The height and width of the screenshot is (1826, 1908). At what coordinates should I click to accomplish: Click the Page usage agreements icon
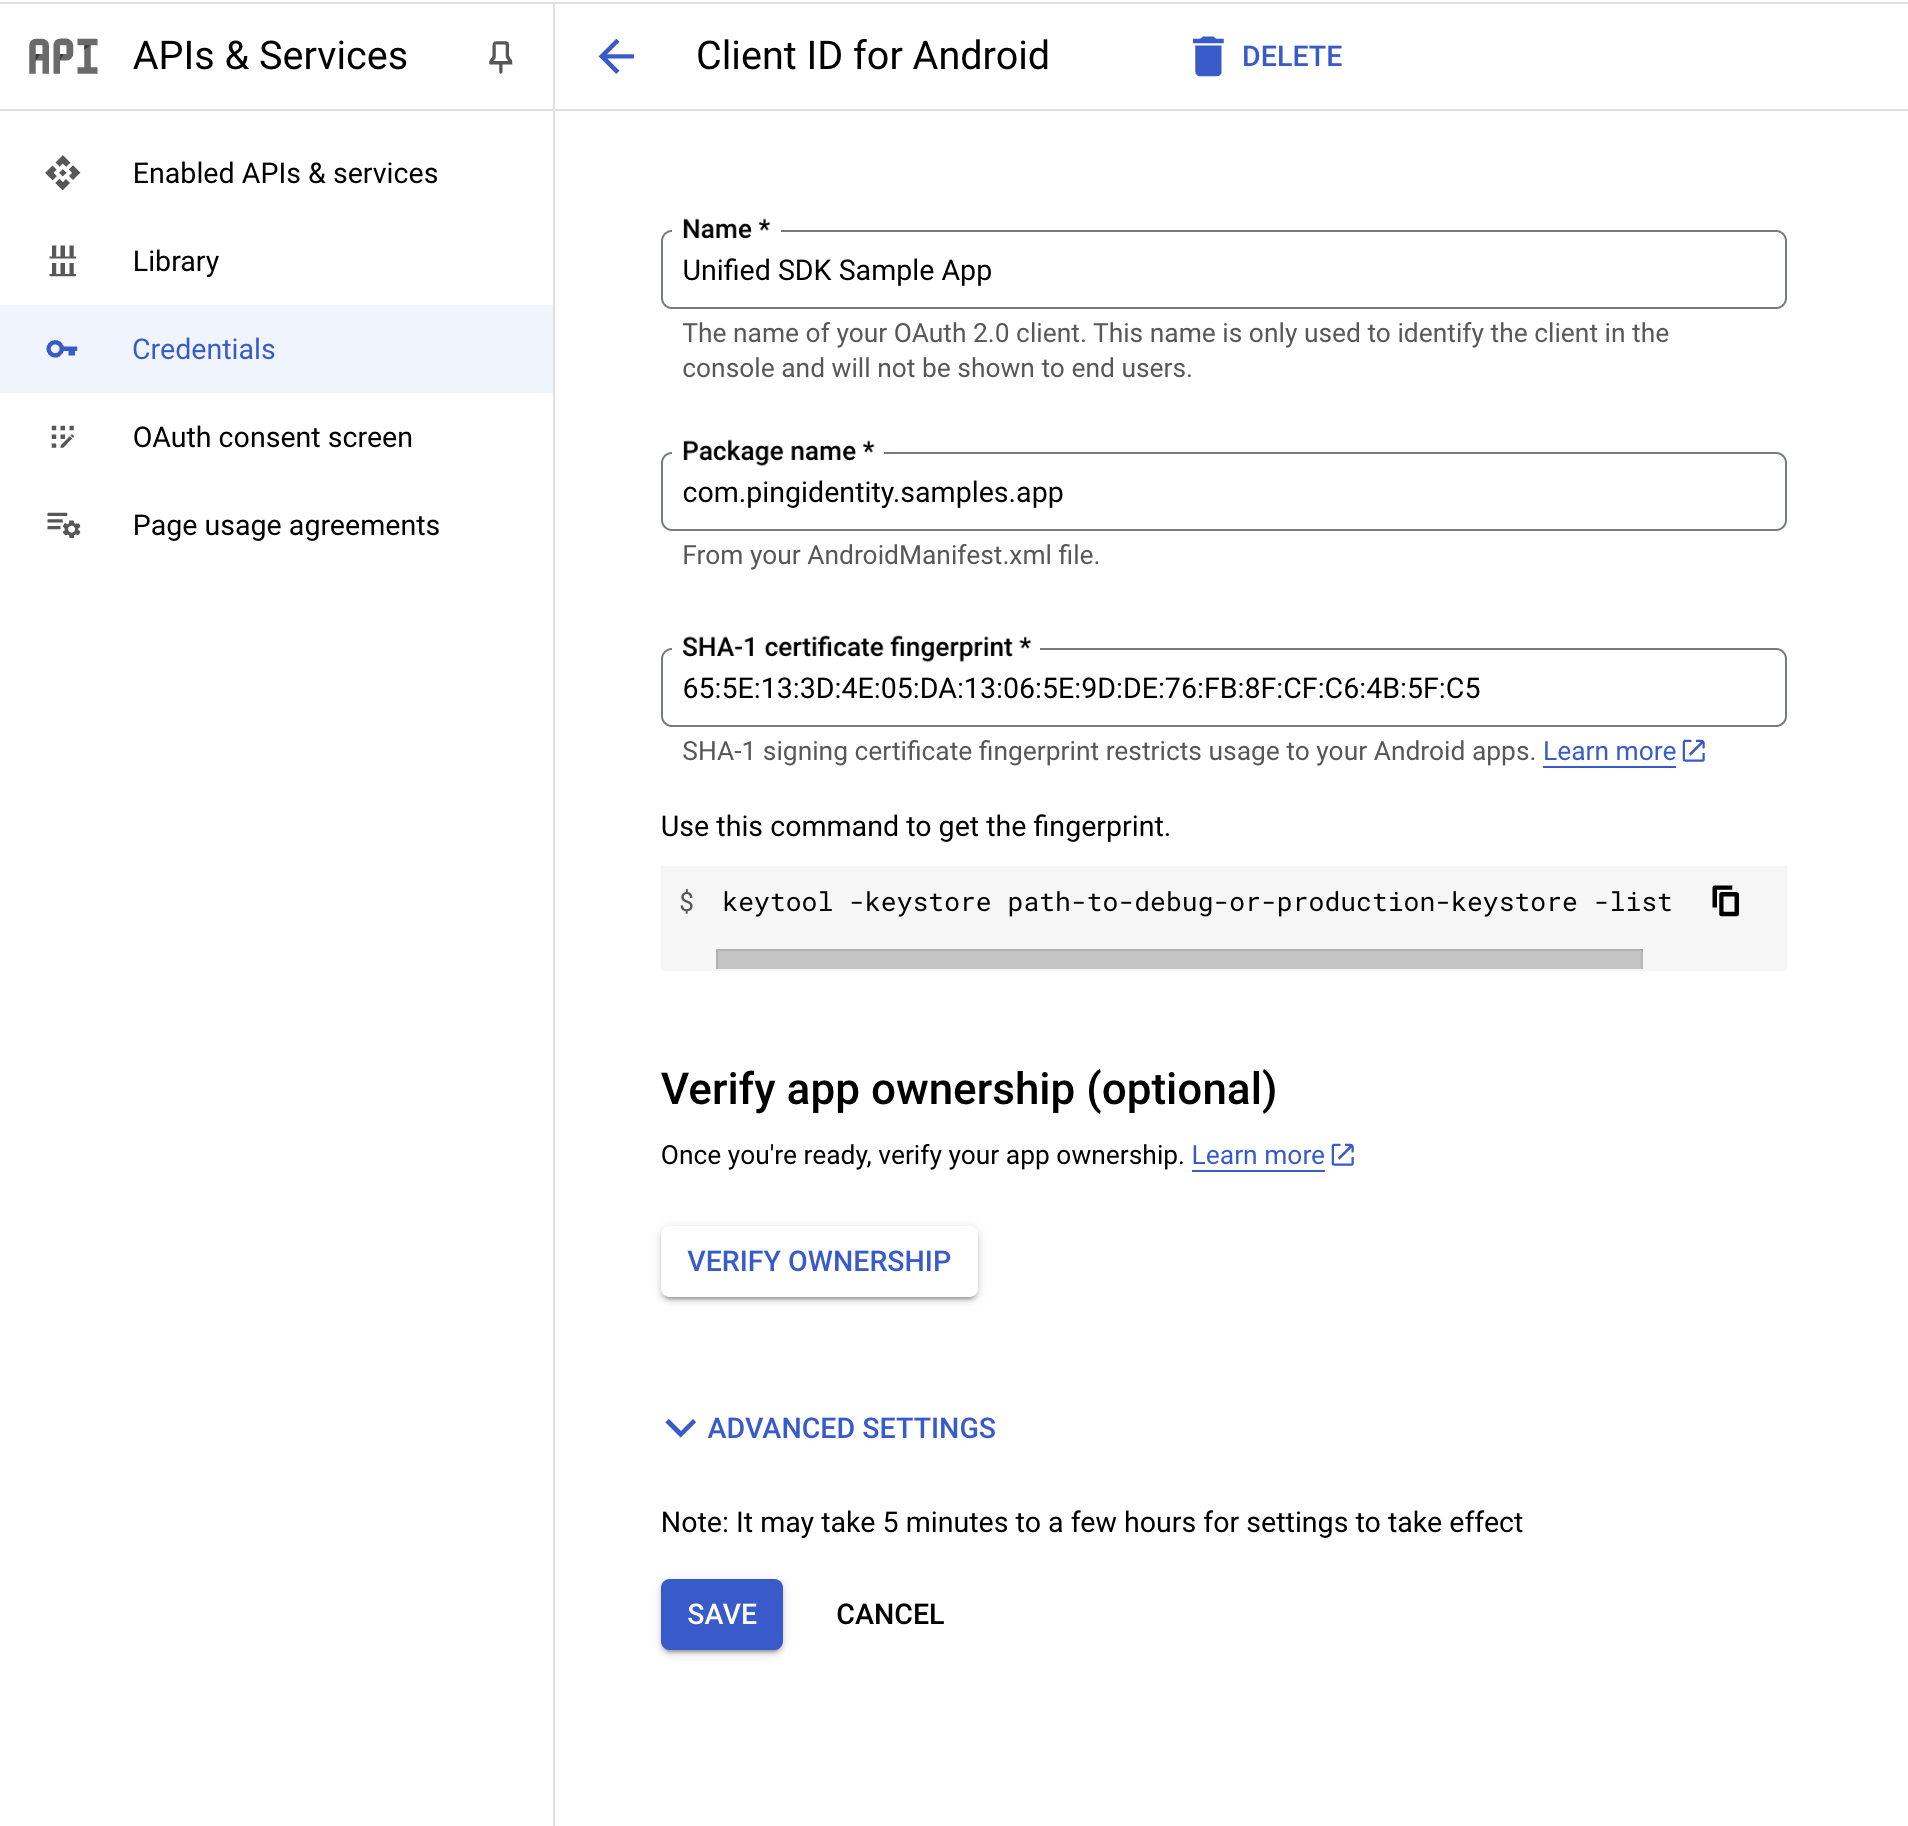click(62, 525)
